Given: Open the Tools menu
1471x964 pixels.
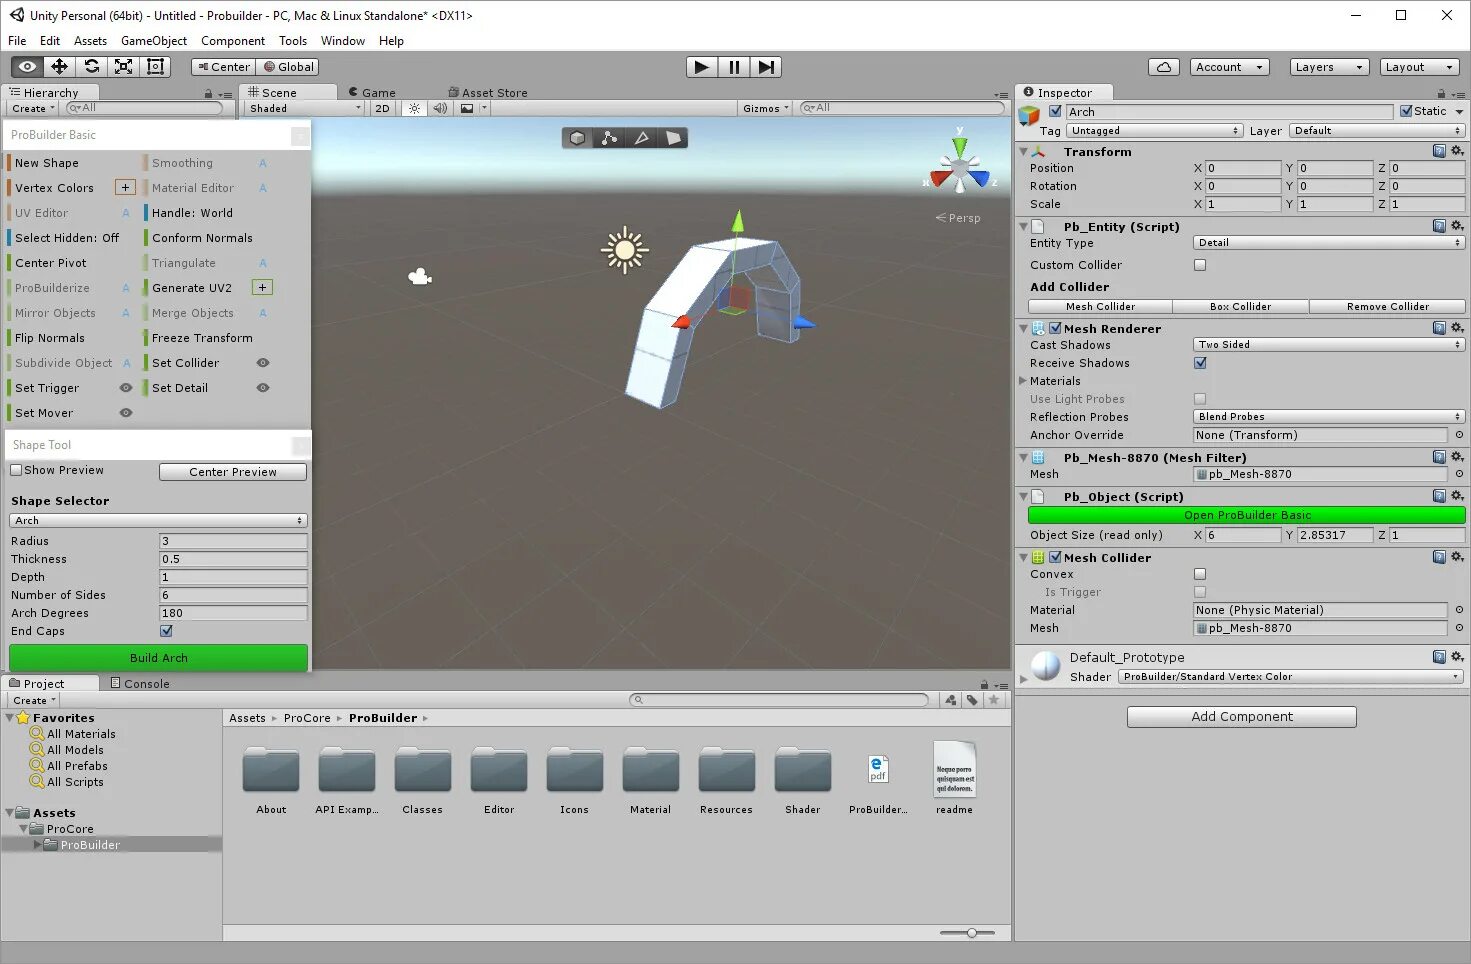Looking at the screenshot, I should point(293,41).
